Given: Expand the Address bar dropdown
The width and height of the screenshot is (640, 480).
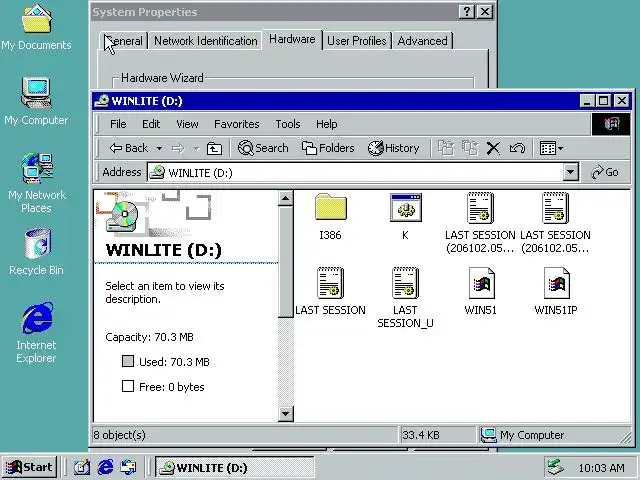Looking at the screenshot, I should coord(571,172).
